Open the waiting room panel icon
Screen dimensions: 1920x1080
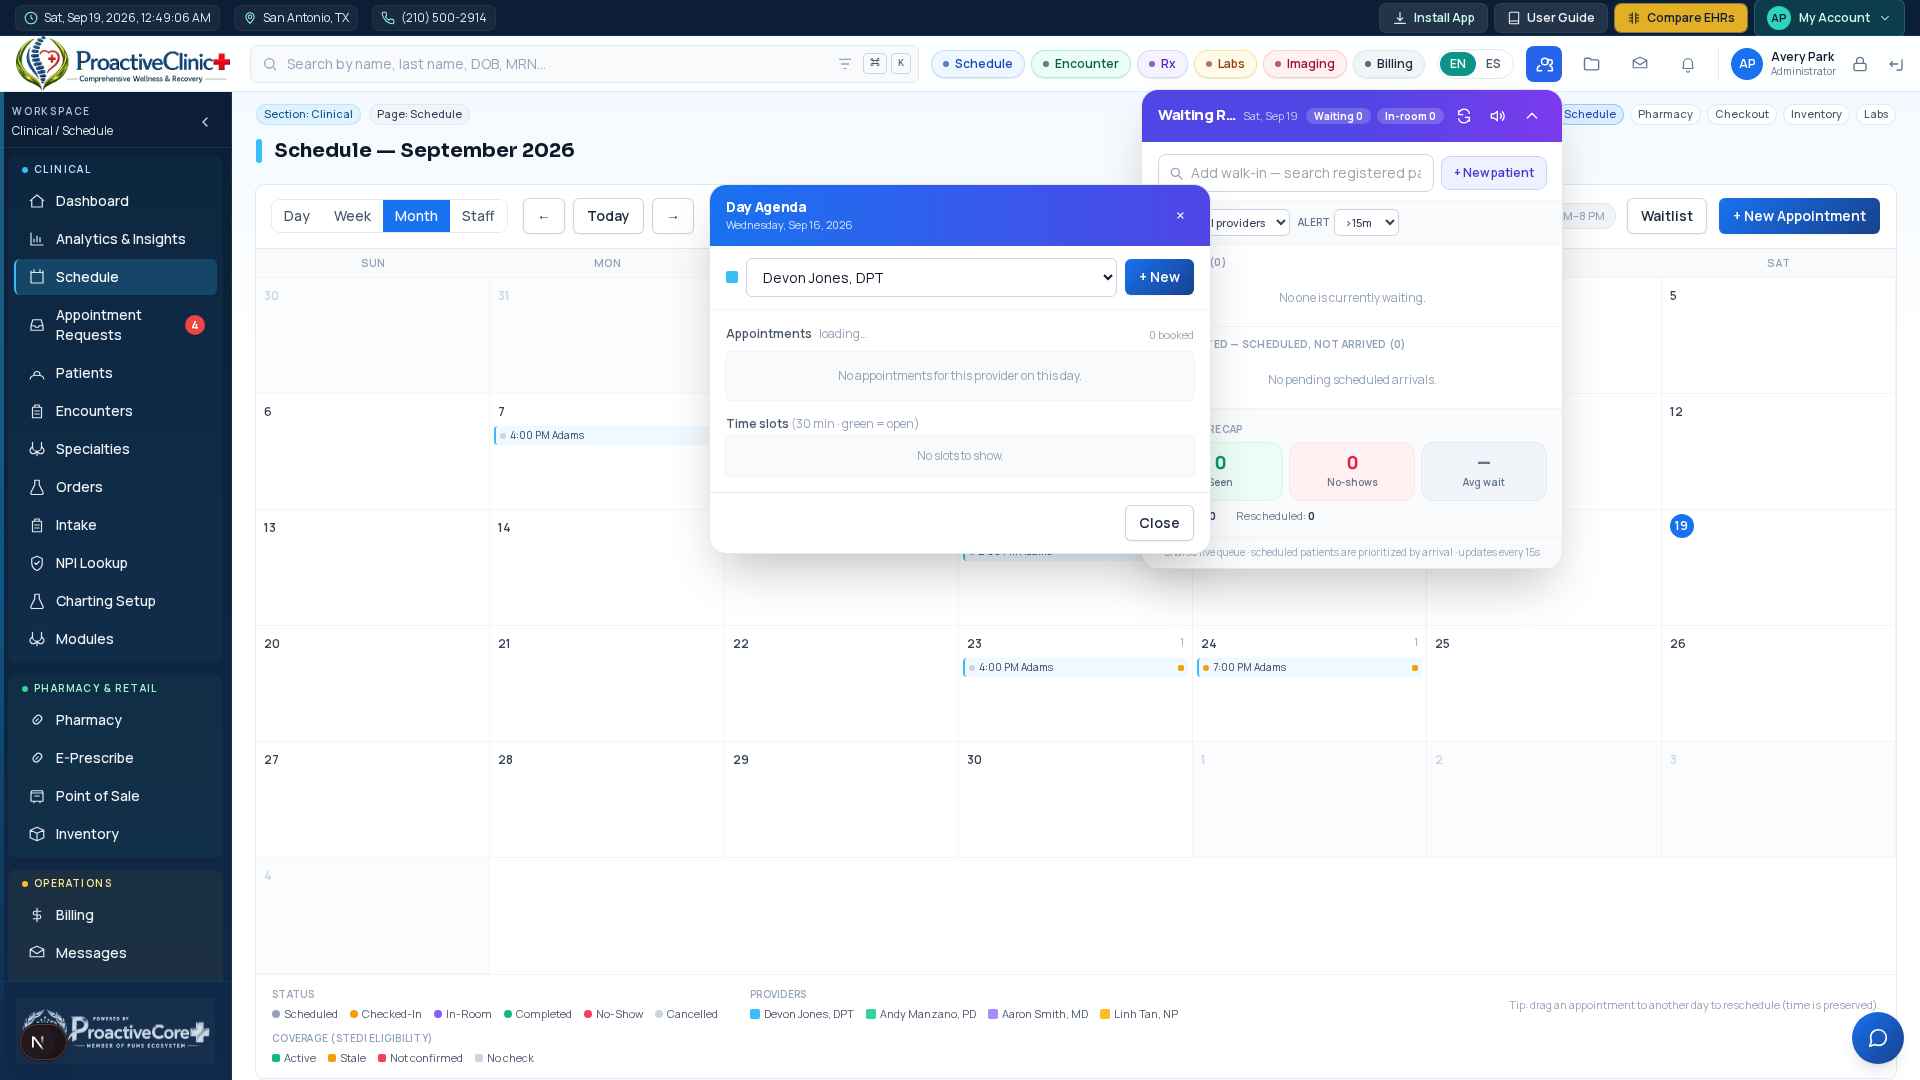(x=1544, y=64)
